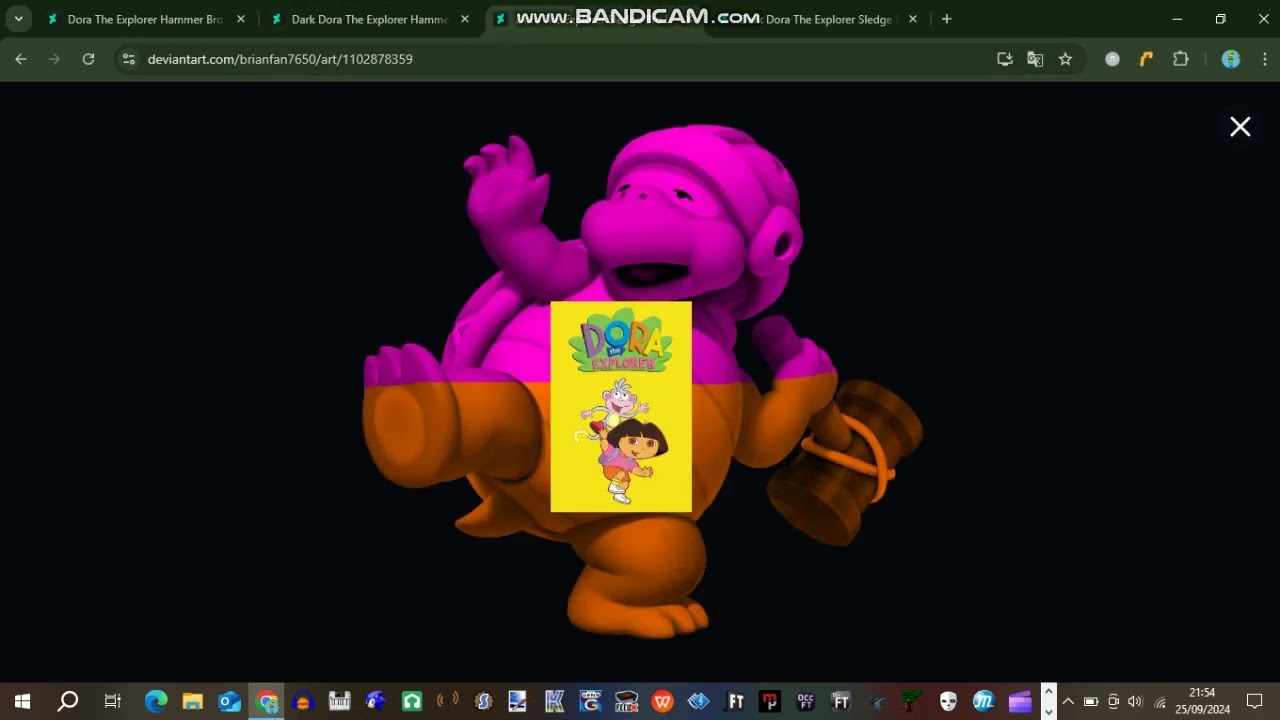The width and height of the screenshot is (1280, 720).
Task: Go back to the previous page
Action: (x=21, y=59)
